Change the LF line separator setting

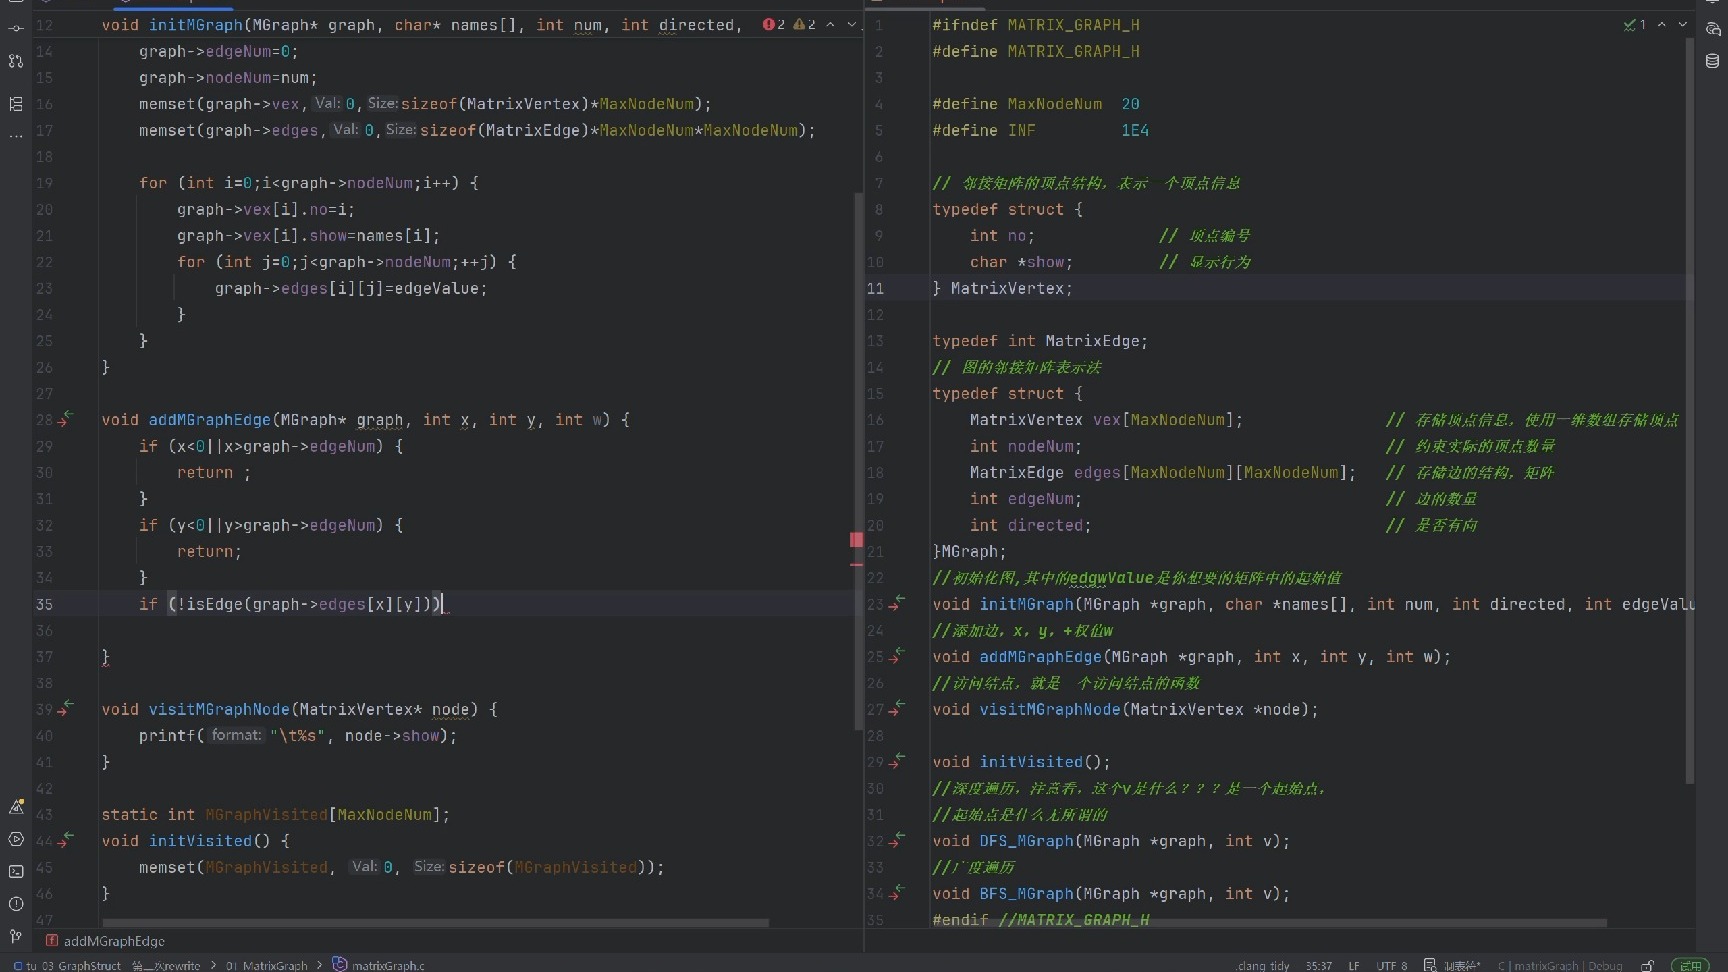click(1354, 965)
